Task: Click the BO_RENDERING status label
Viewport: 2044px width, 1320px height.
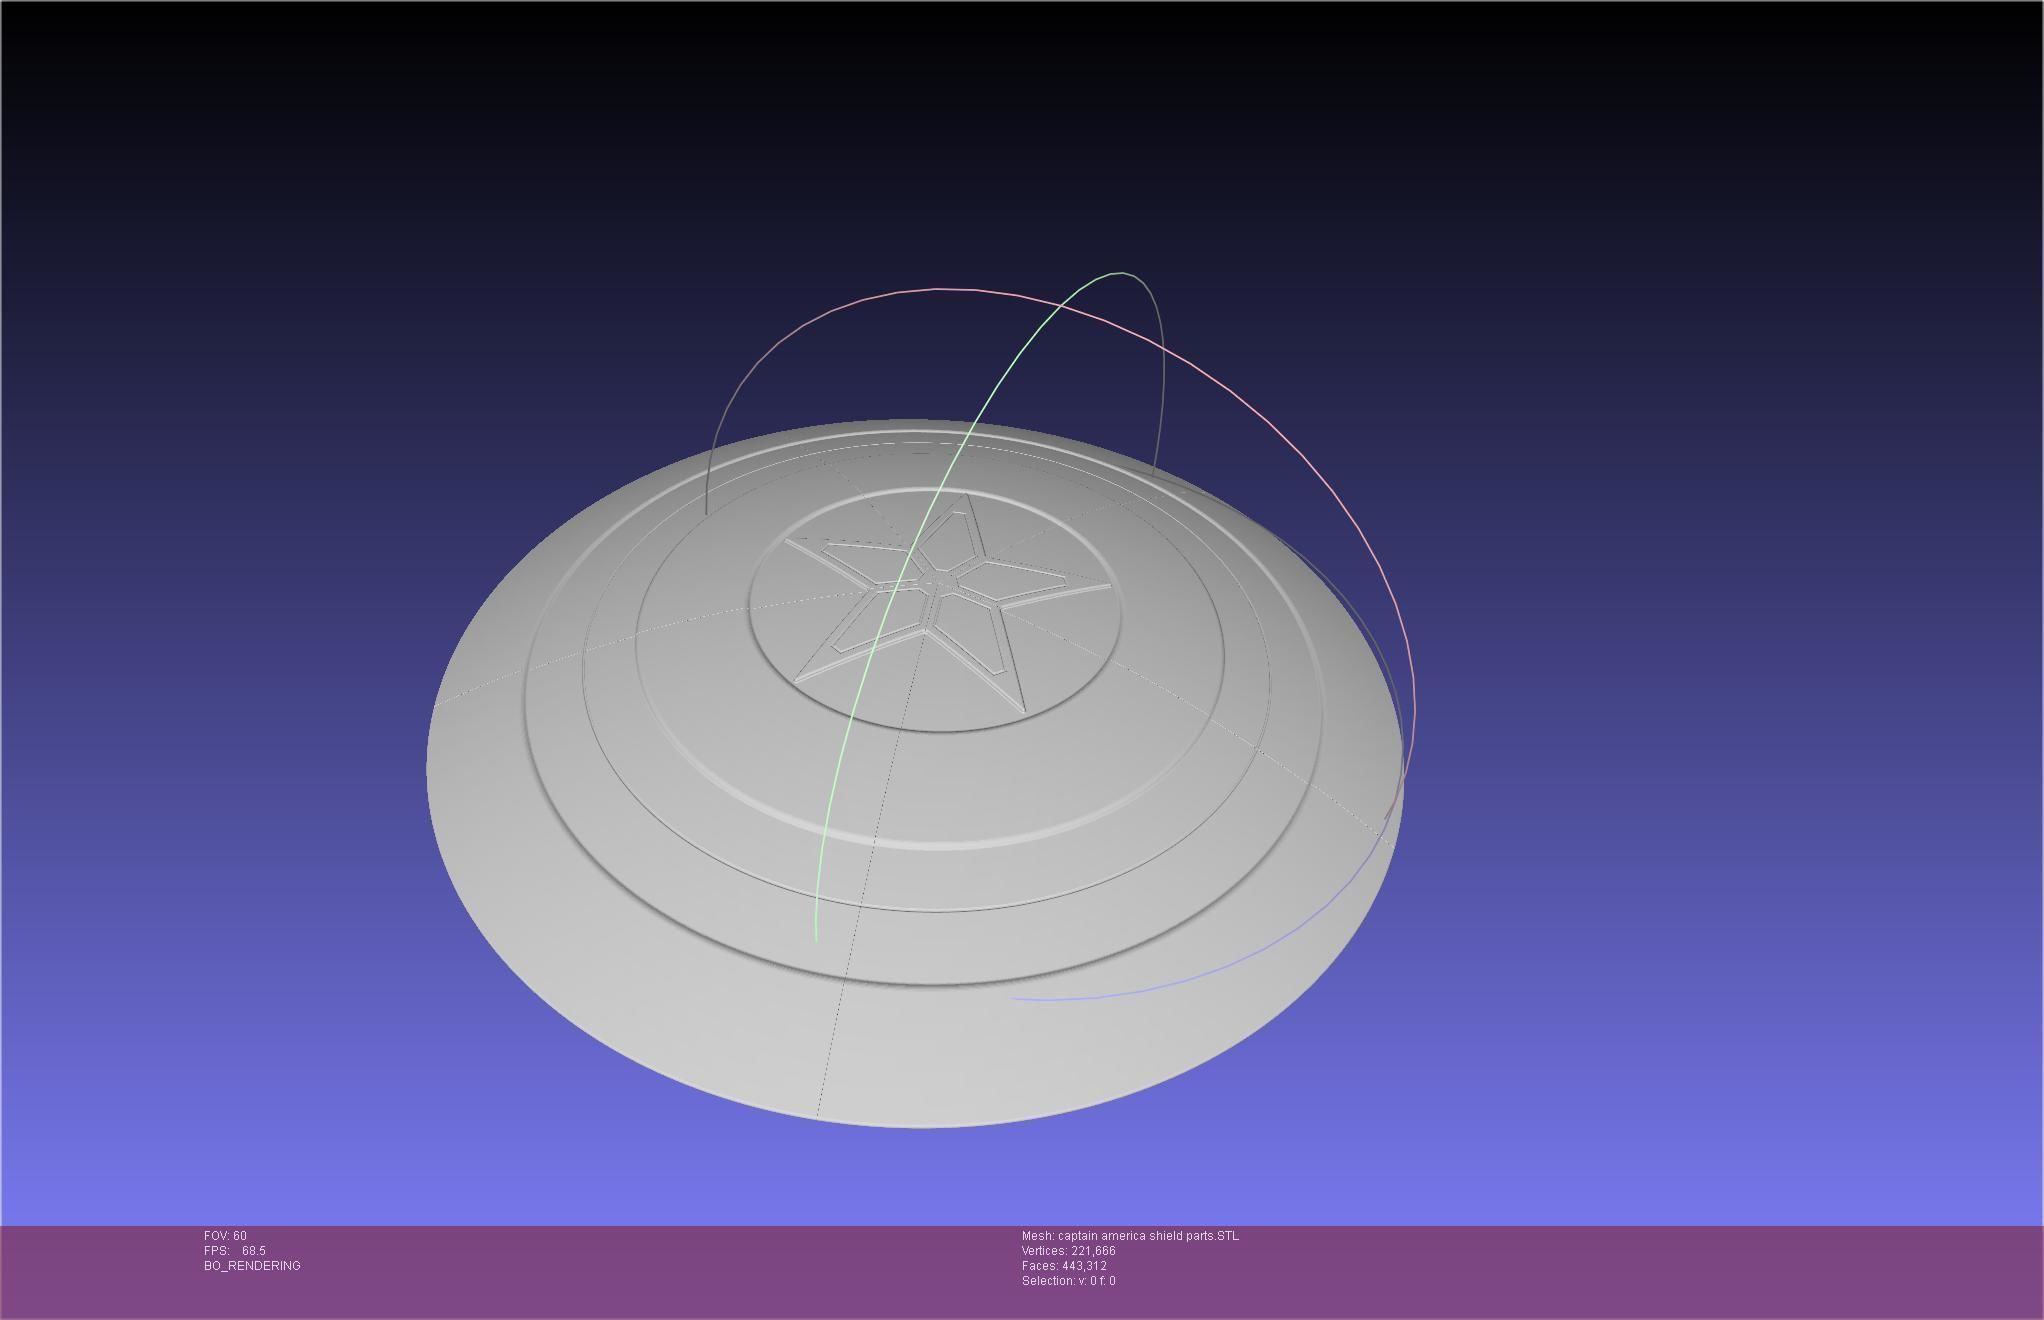Action: point(252,1266)
